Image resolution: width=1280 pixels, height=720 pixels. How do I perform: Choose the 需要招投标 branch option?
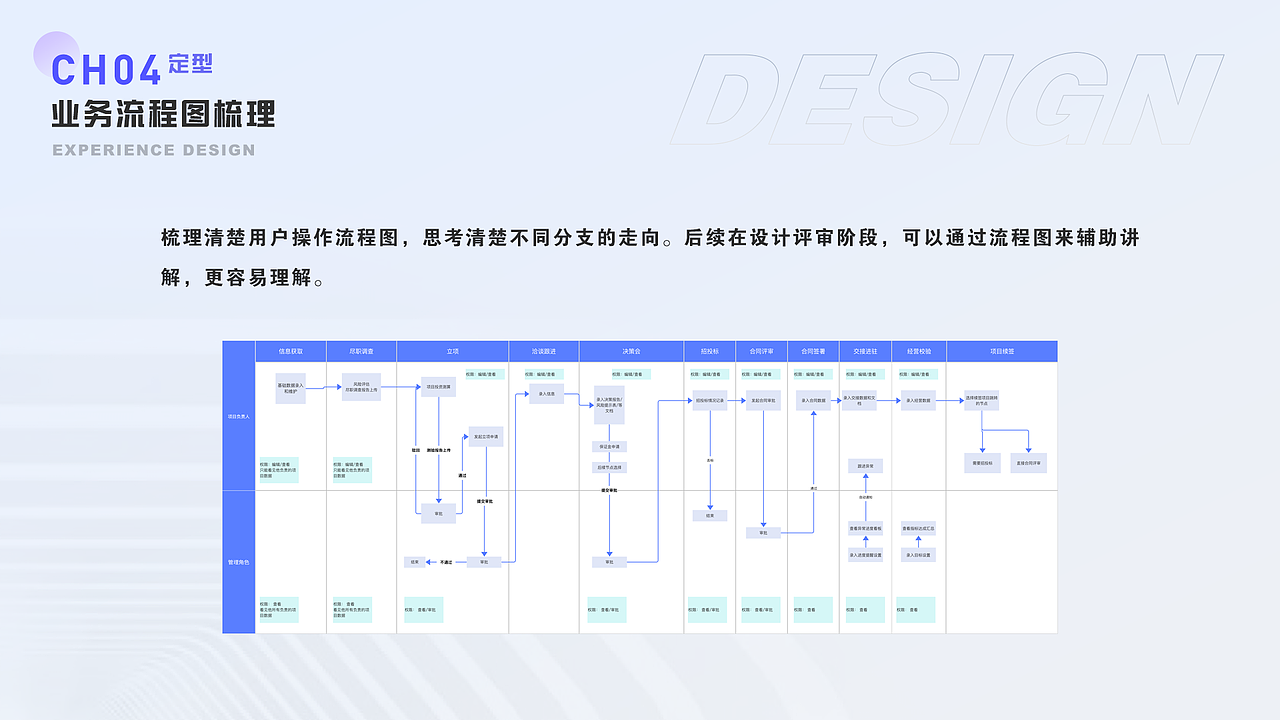coord(982,463)
